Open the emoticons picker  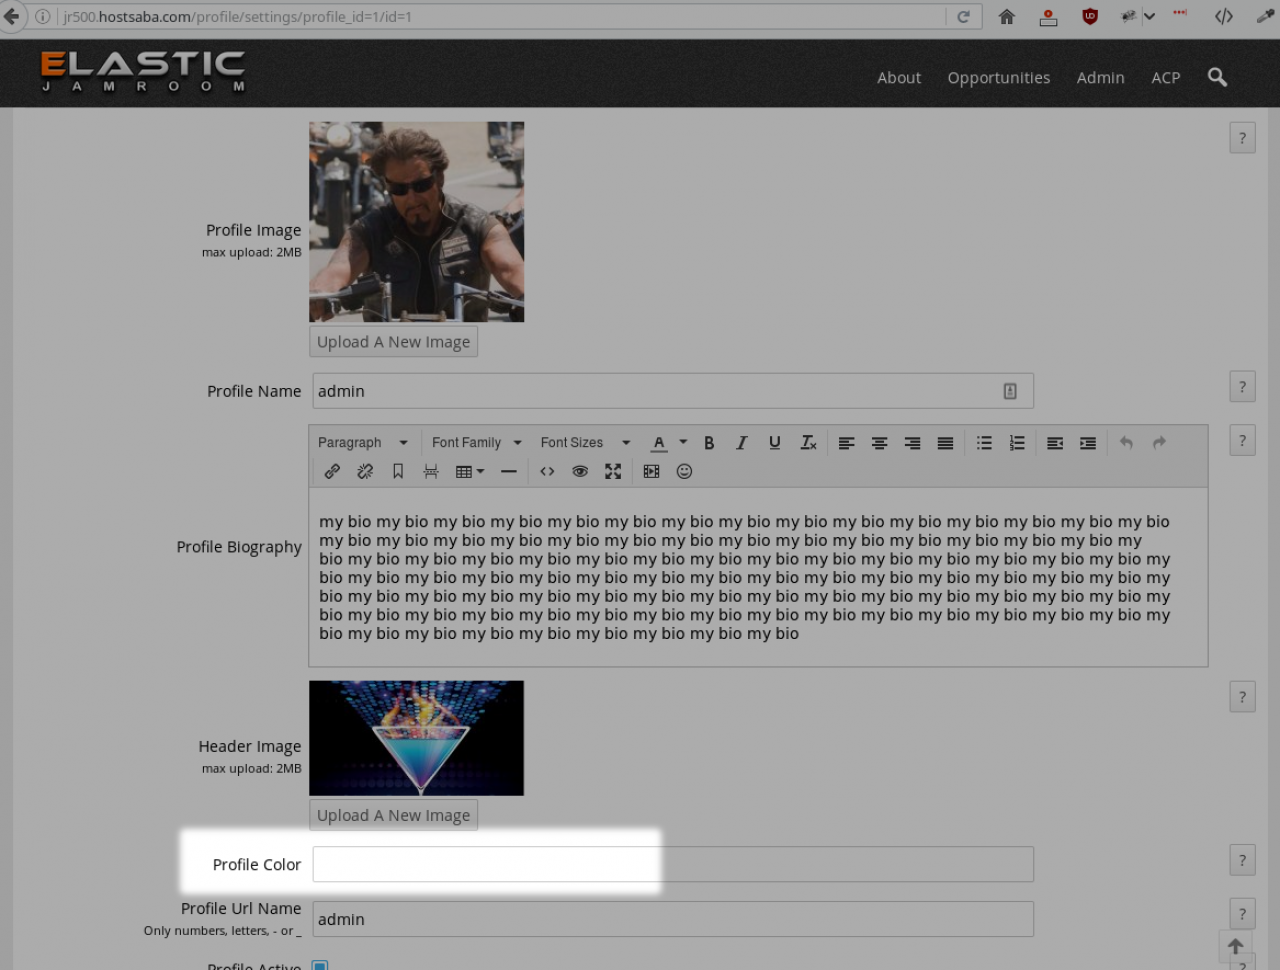684,472
